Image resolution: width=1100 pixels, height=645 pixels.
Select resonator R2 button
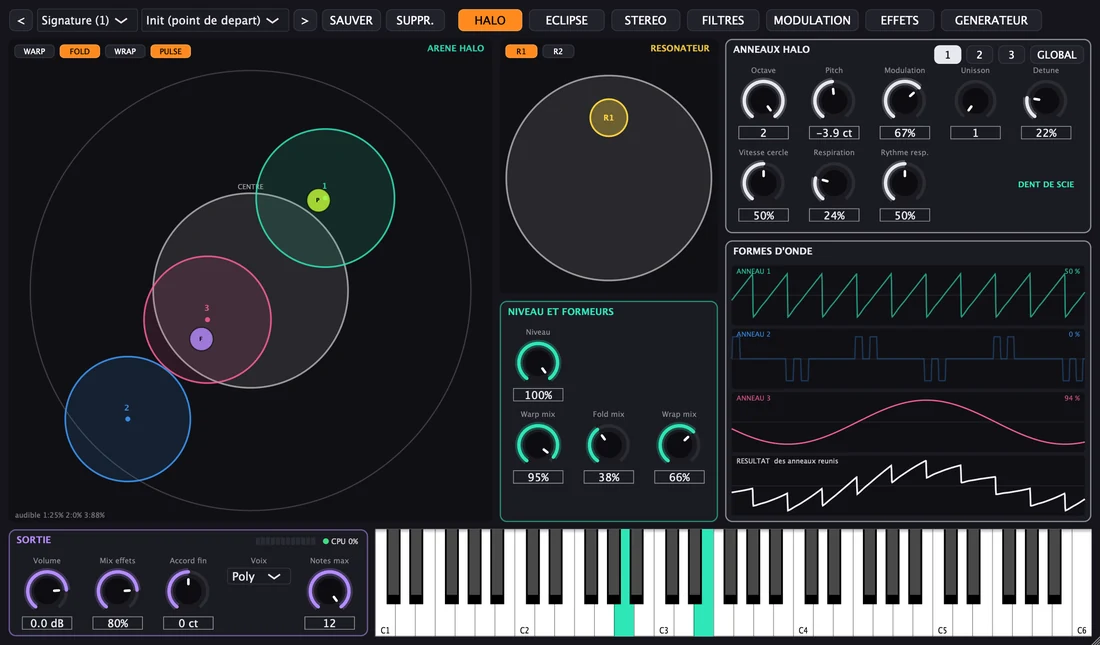click(558, 51)
